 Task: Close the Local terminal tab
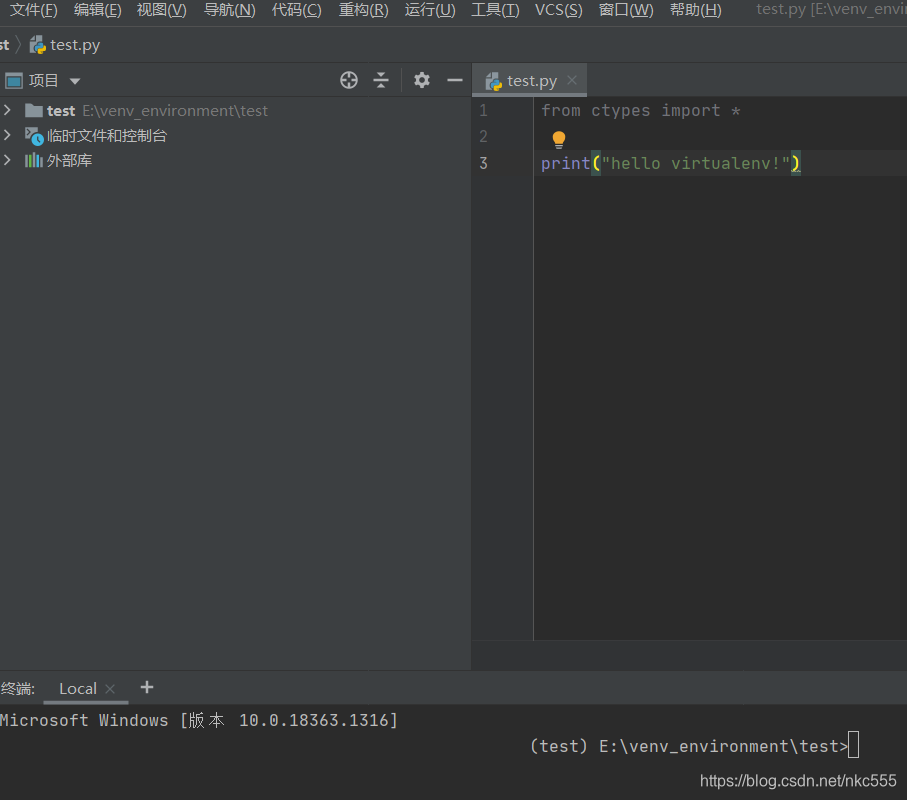(x=110, y=688)
